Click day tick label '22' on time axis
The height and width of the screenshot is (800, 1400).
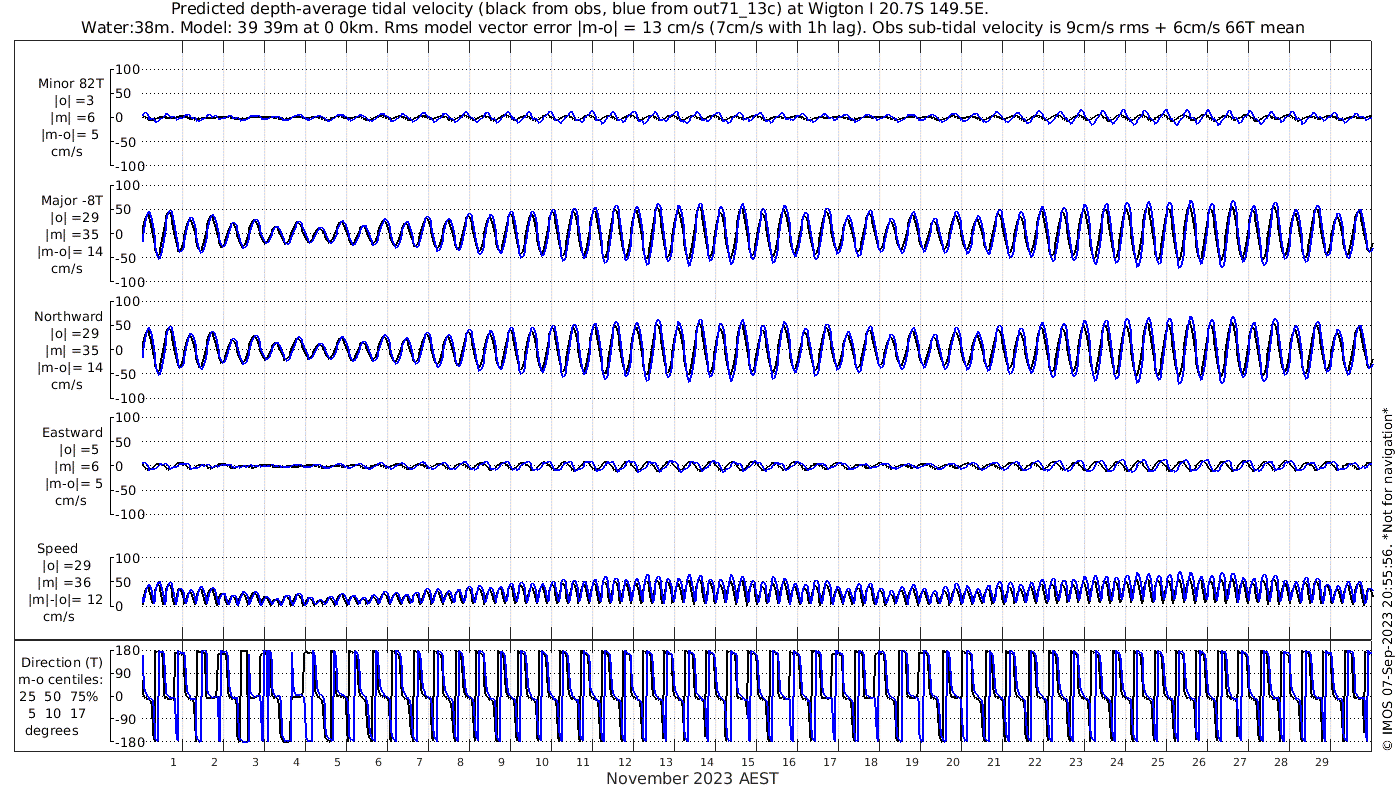pos(1034,762)
